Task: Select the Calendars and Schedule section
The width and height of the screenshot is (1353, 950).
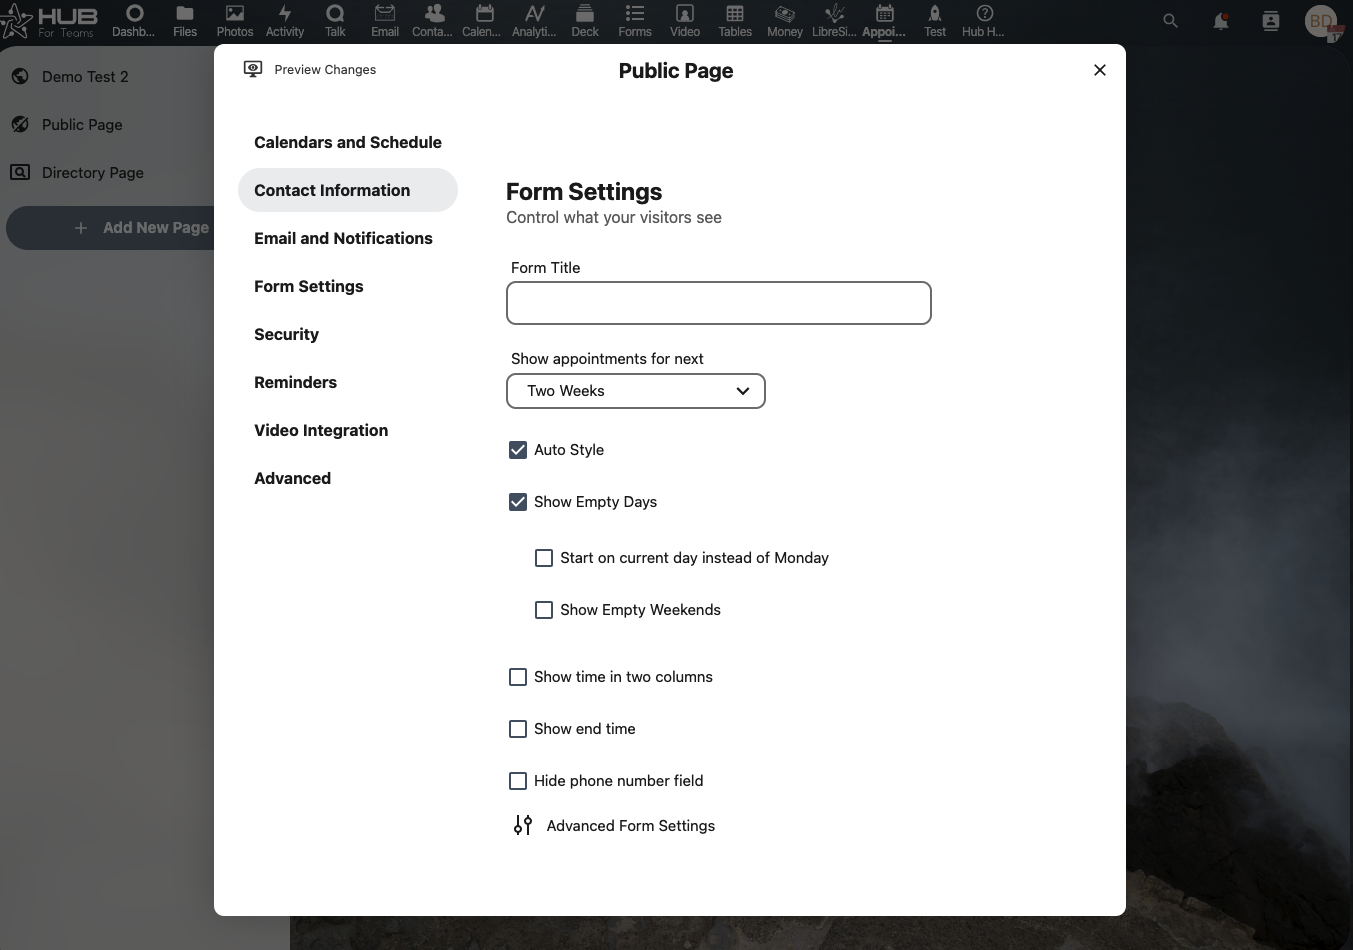Action: 348,142
